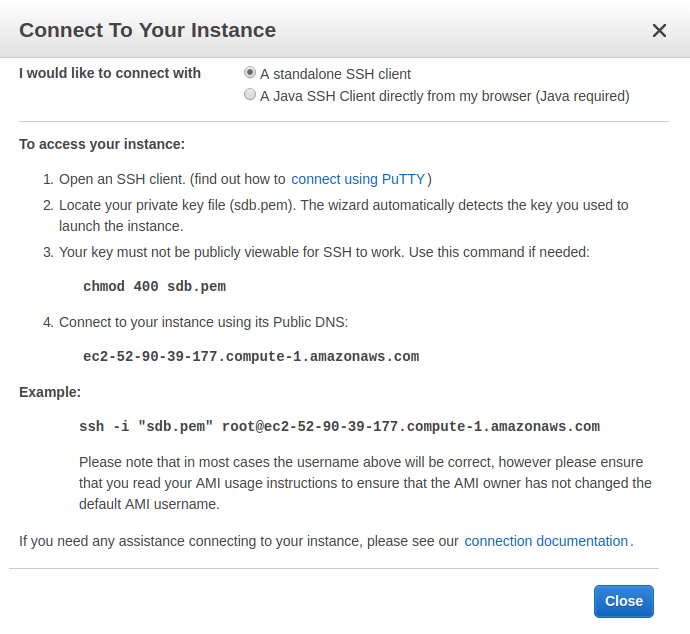
Task: Click the ssh -i example command line
Action: 339,426
